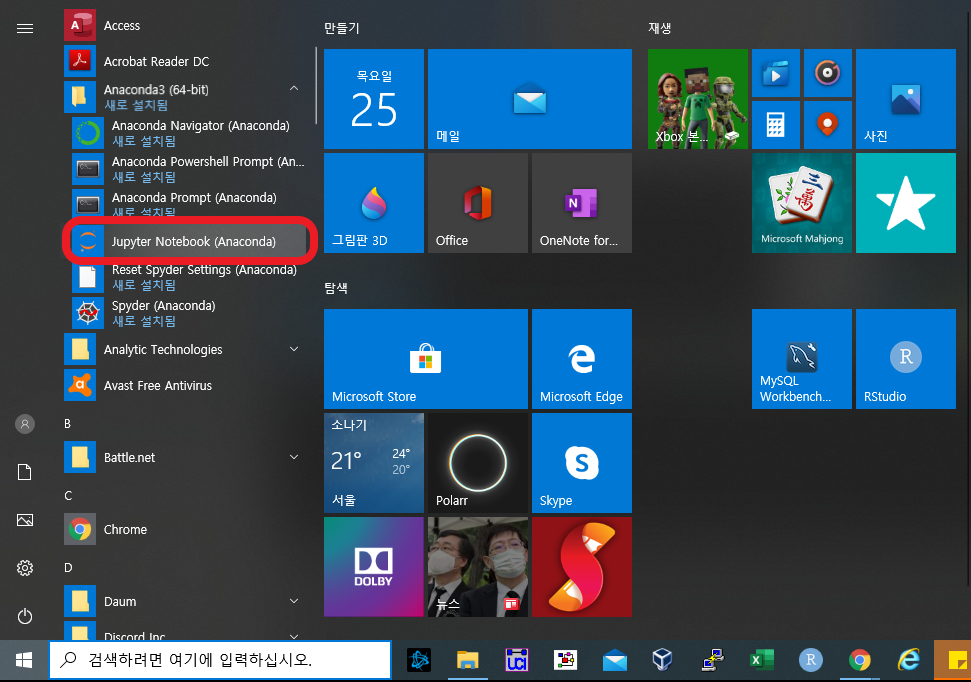Open the weather tile for 서울
The image size is (971, 682).
point(374,463)
